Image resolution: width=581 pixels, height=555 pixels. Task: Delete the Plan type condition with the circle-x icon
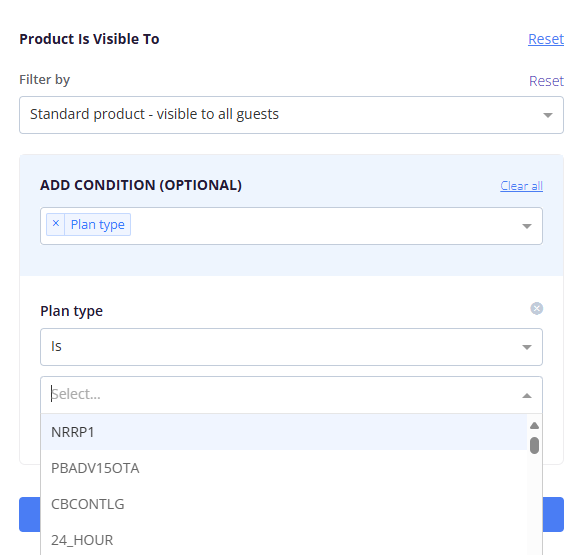click(x=536, y=308)
